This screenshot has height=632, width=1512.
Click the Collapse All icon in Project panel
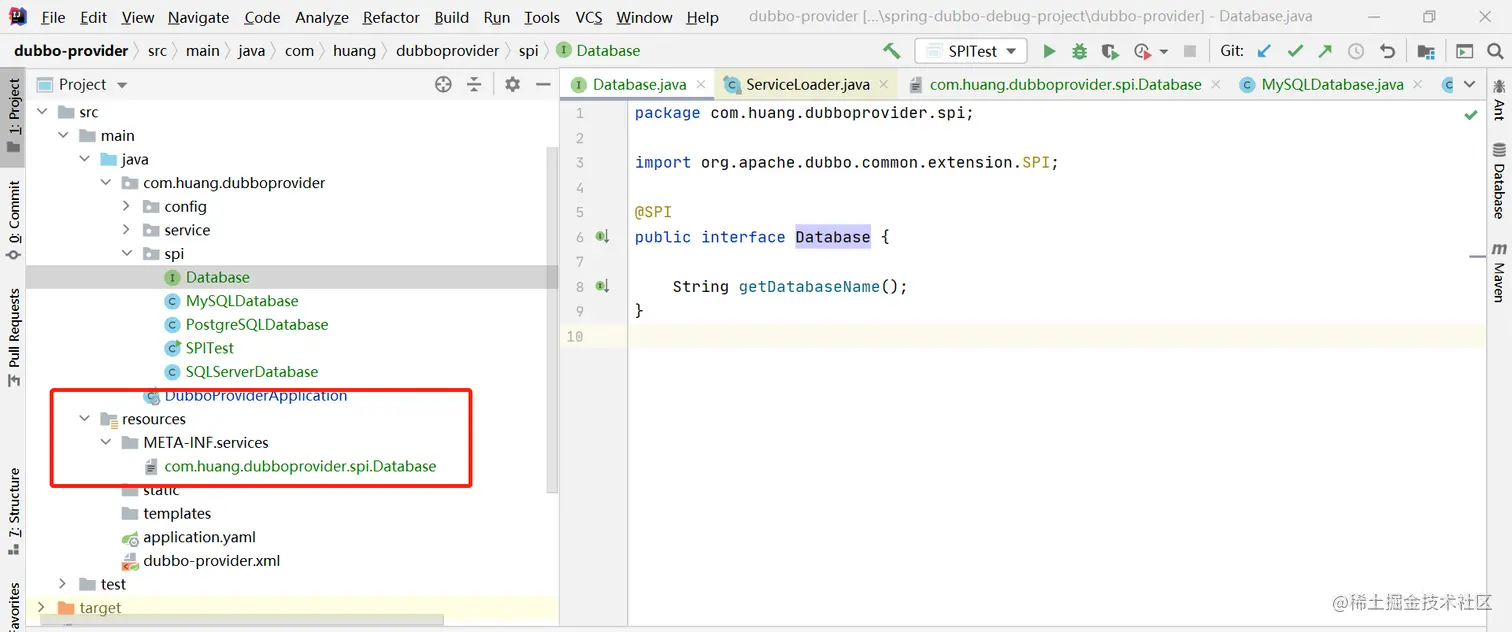[474, 85]
